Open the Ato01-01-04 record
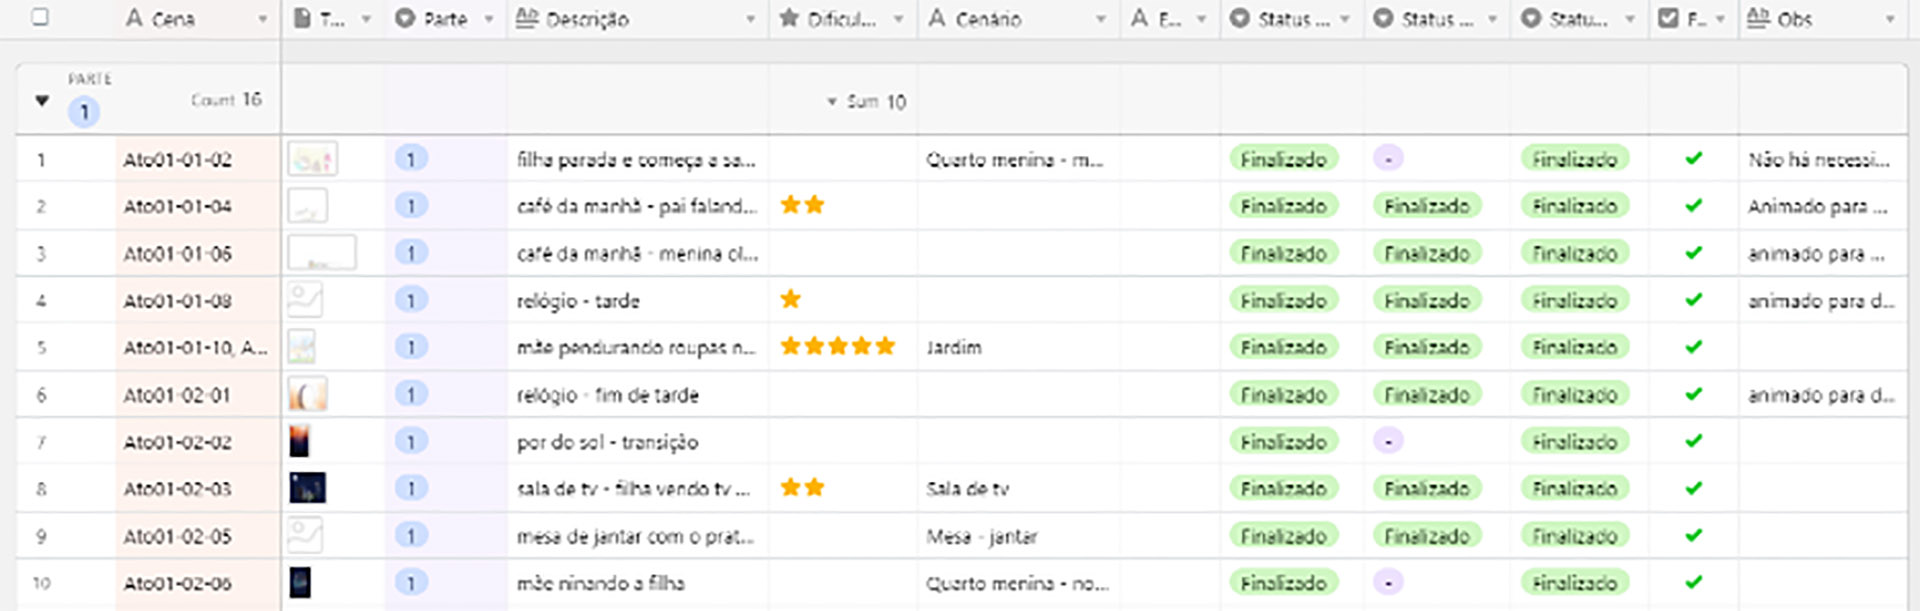The height and width of the screenshot is (611, 1920). click(x=178, y=206)
